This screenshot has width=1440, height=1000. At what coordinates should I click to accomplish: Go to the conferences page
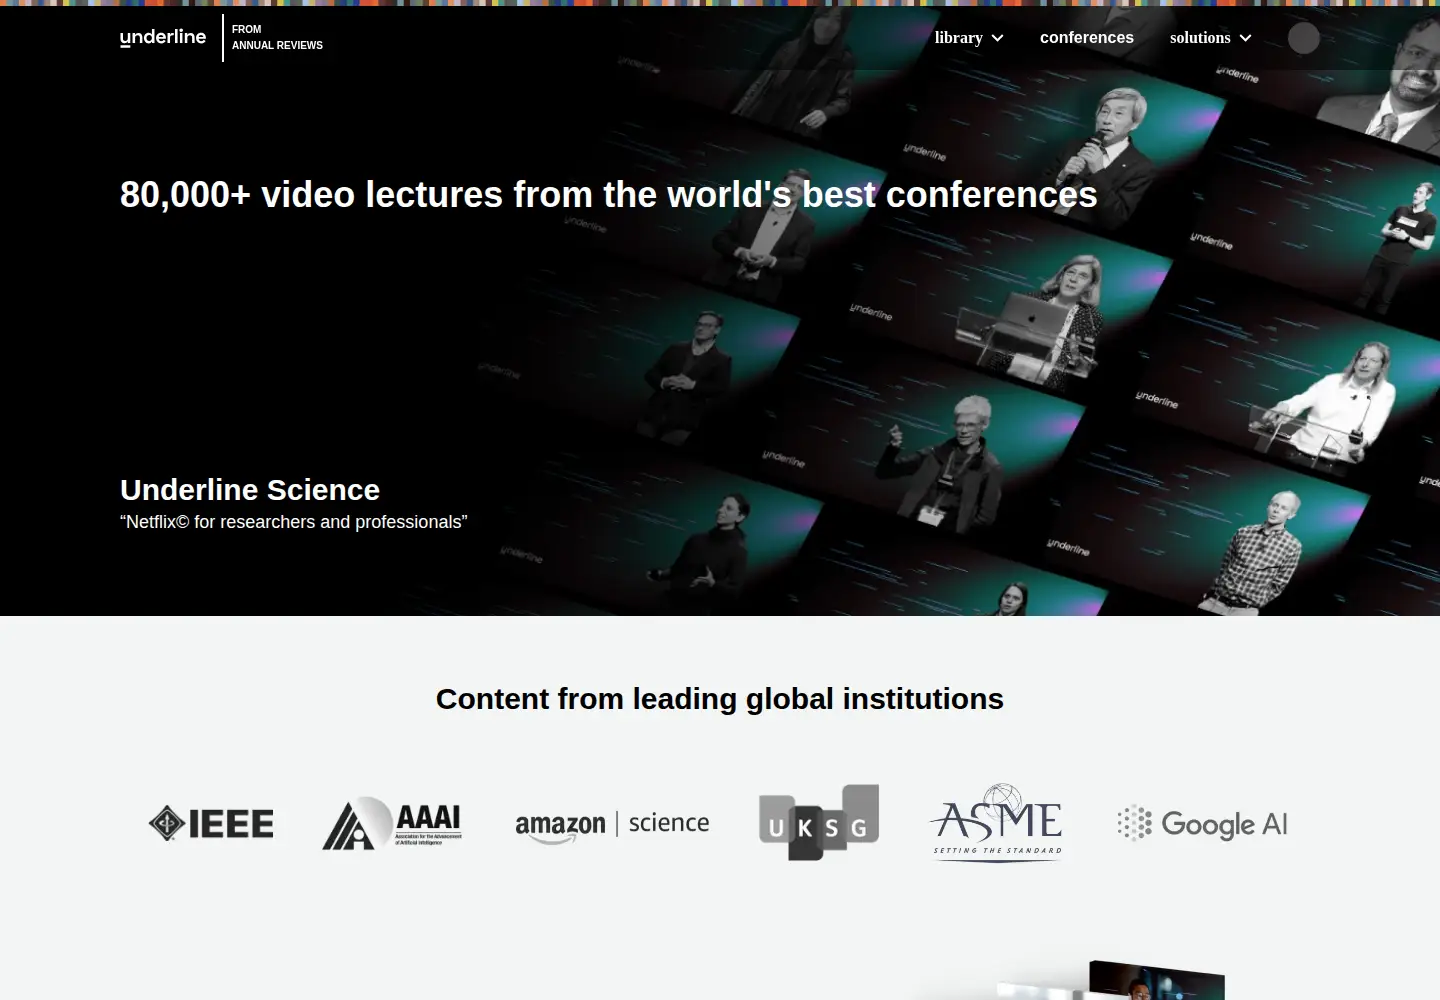click(x=1087, y=38)
